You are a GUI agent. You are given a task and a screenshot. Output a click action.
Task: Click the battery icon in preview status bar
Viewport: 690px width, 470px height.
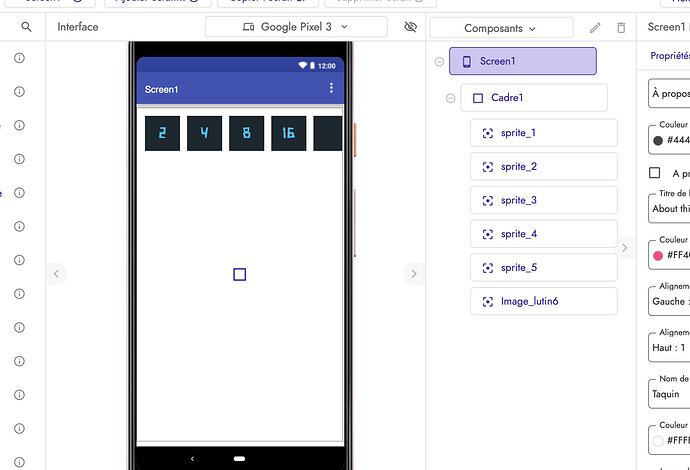312,66
